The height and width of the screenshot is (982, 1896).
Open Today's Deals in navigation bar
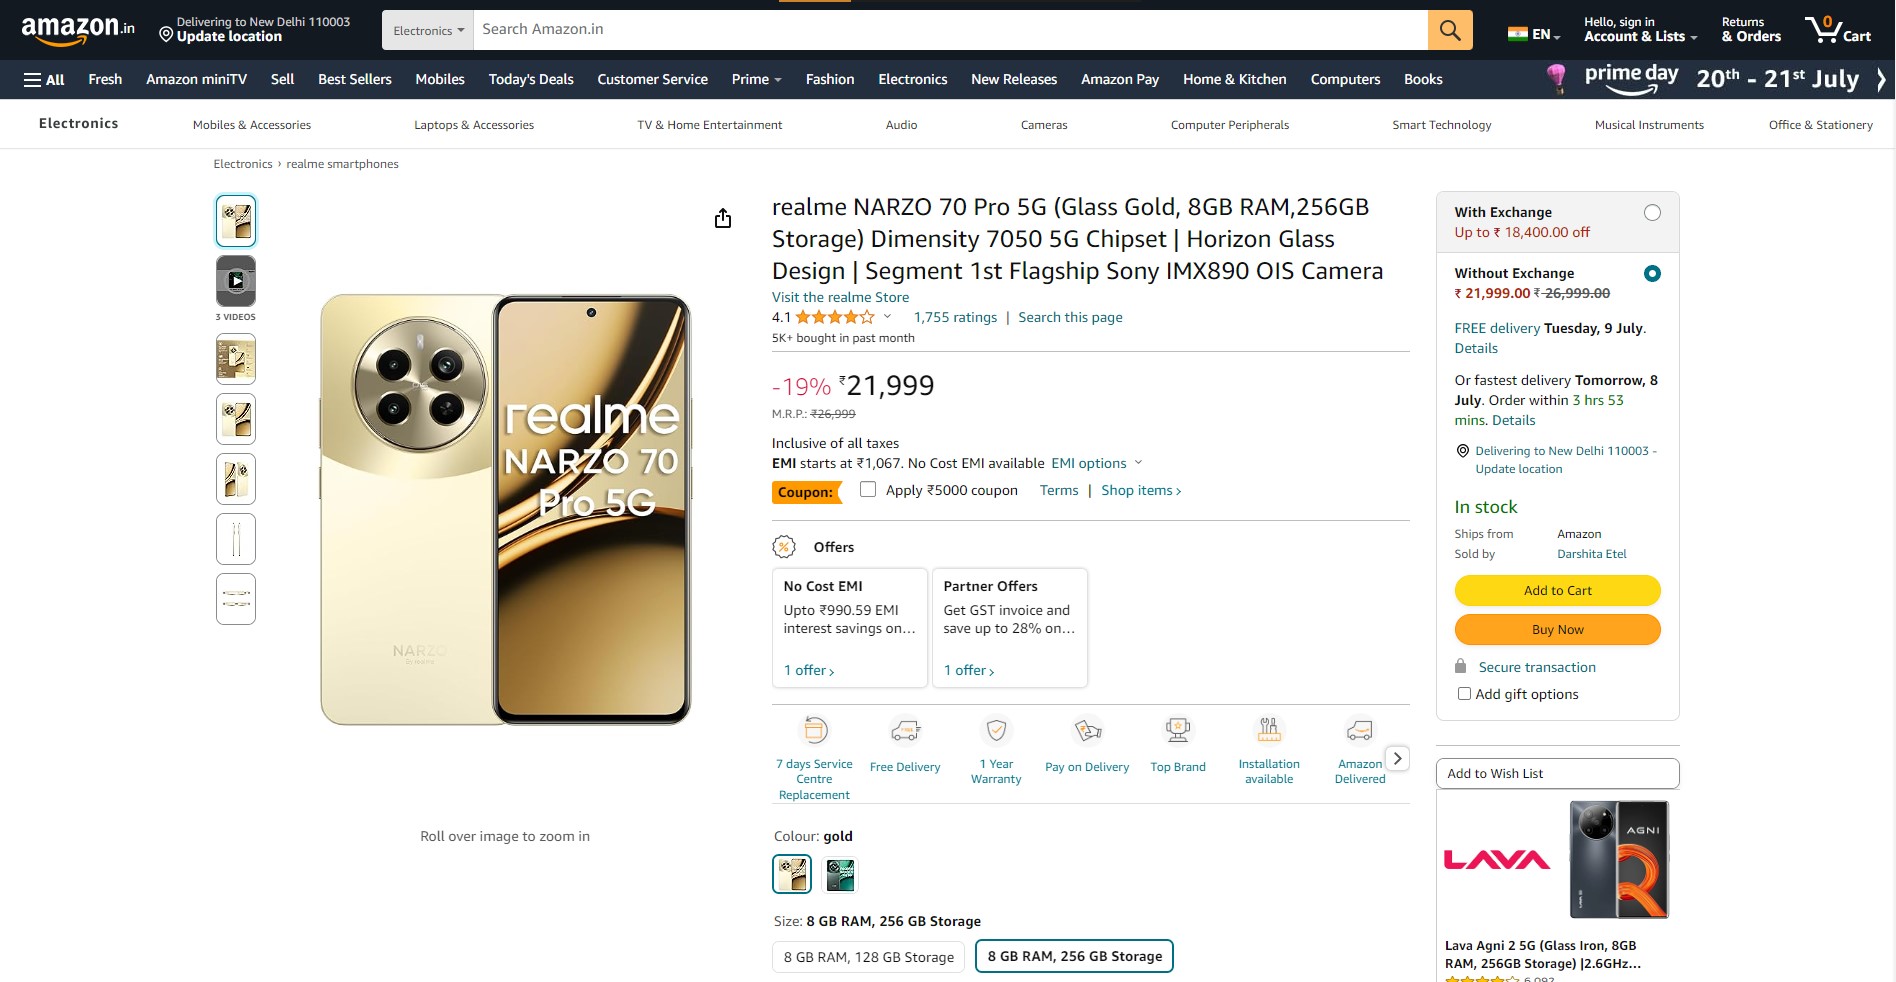(531, 80)
